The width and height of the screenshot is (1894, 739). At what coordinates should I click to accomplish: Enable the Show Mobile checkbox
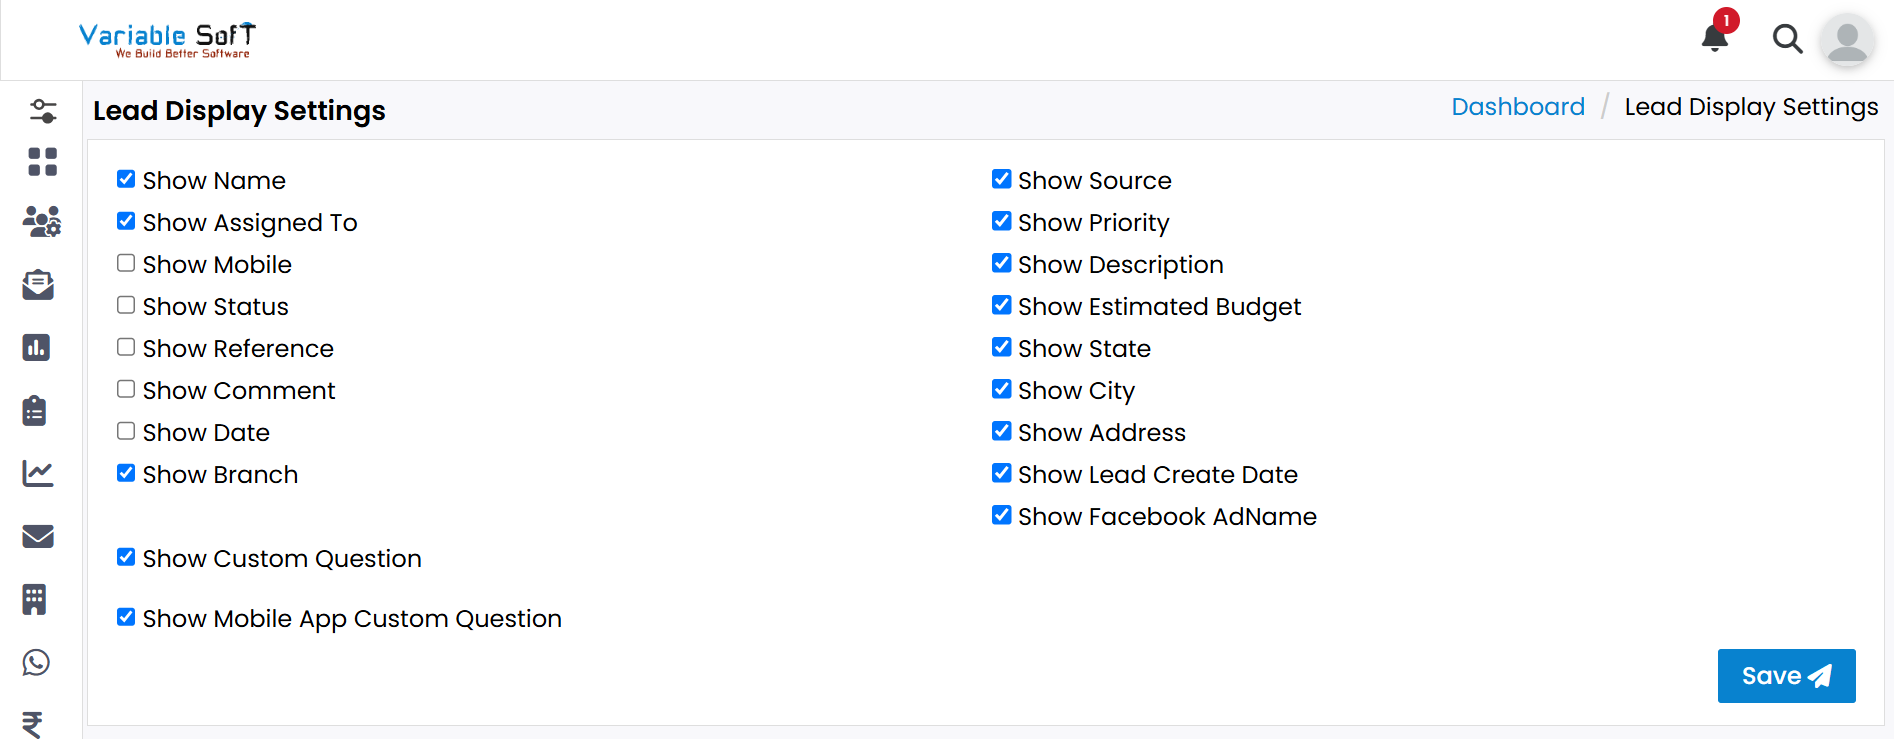click(x=126, y=263)
